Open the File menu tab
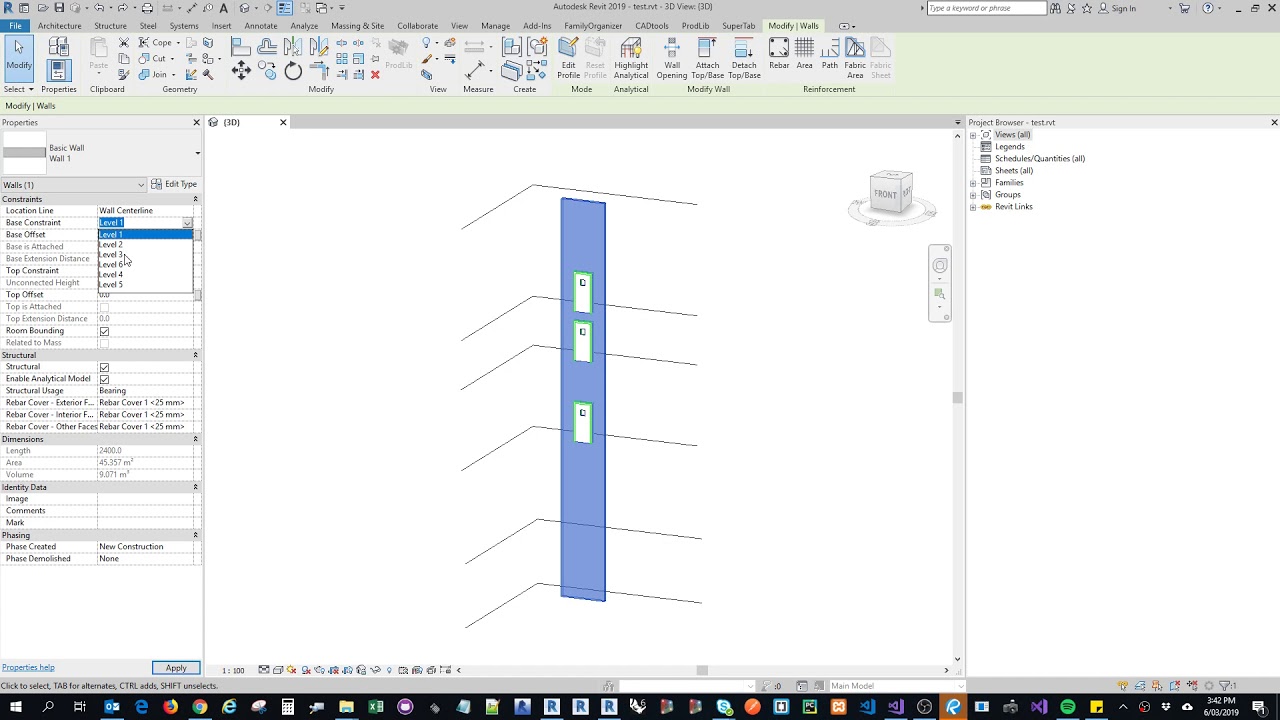The image size is (1280, 720). pos(15,26)
